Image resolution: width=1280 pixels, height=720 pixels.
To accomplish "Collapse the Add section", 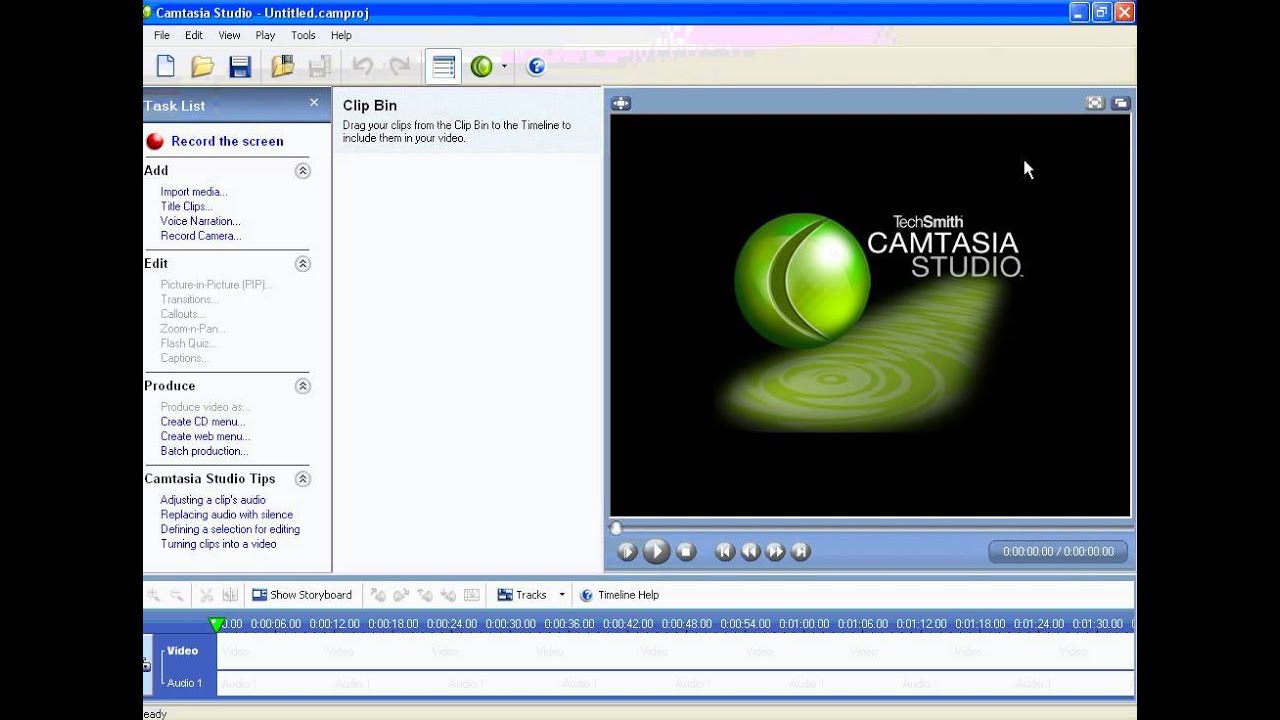I will [x=303, y=171].
